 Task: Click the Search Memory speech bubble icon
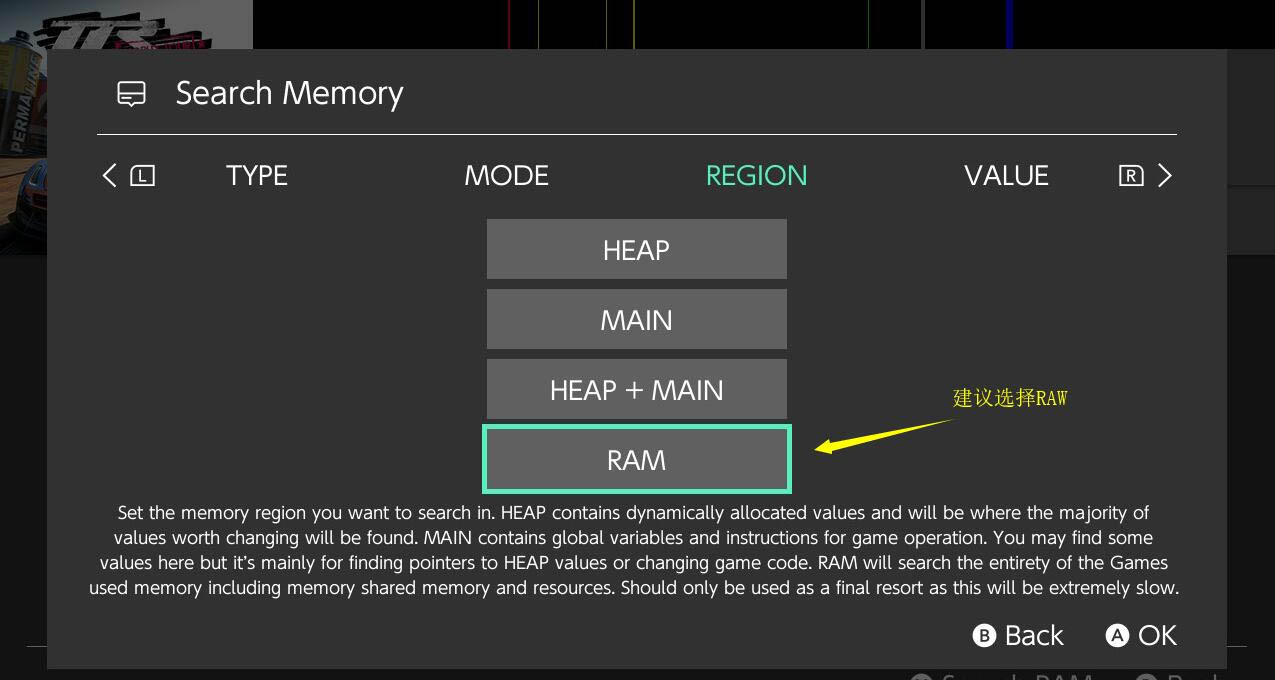coord(131,94)
